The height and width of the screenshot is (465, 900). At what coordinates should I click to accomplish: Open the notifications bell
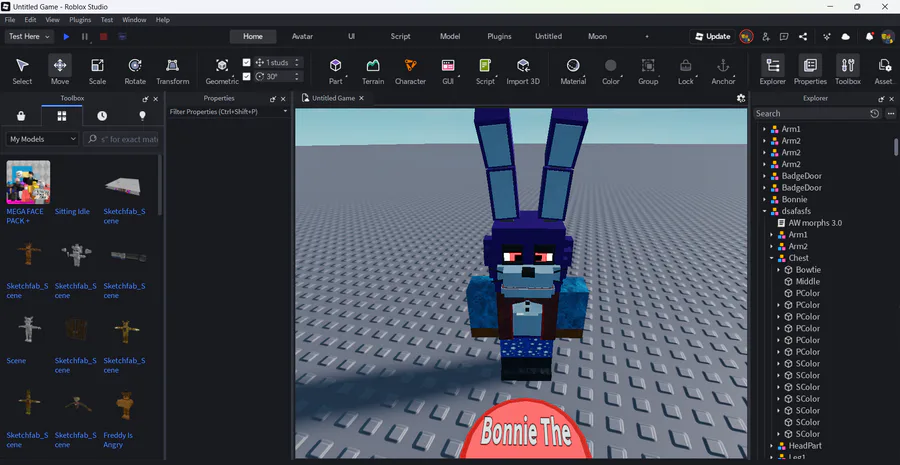[x=869, y=36]
